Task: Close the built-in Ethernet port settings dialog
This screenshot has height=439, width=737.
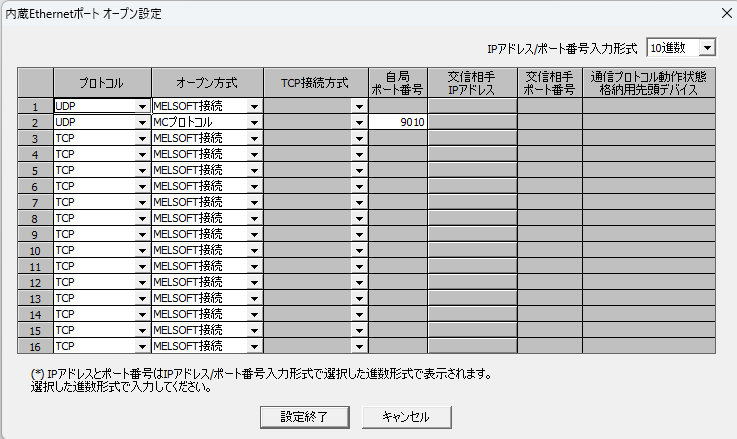Action: pyautogui.click(x=725, y=14)
